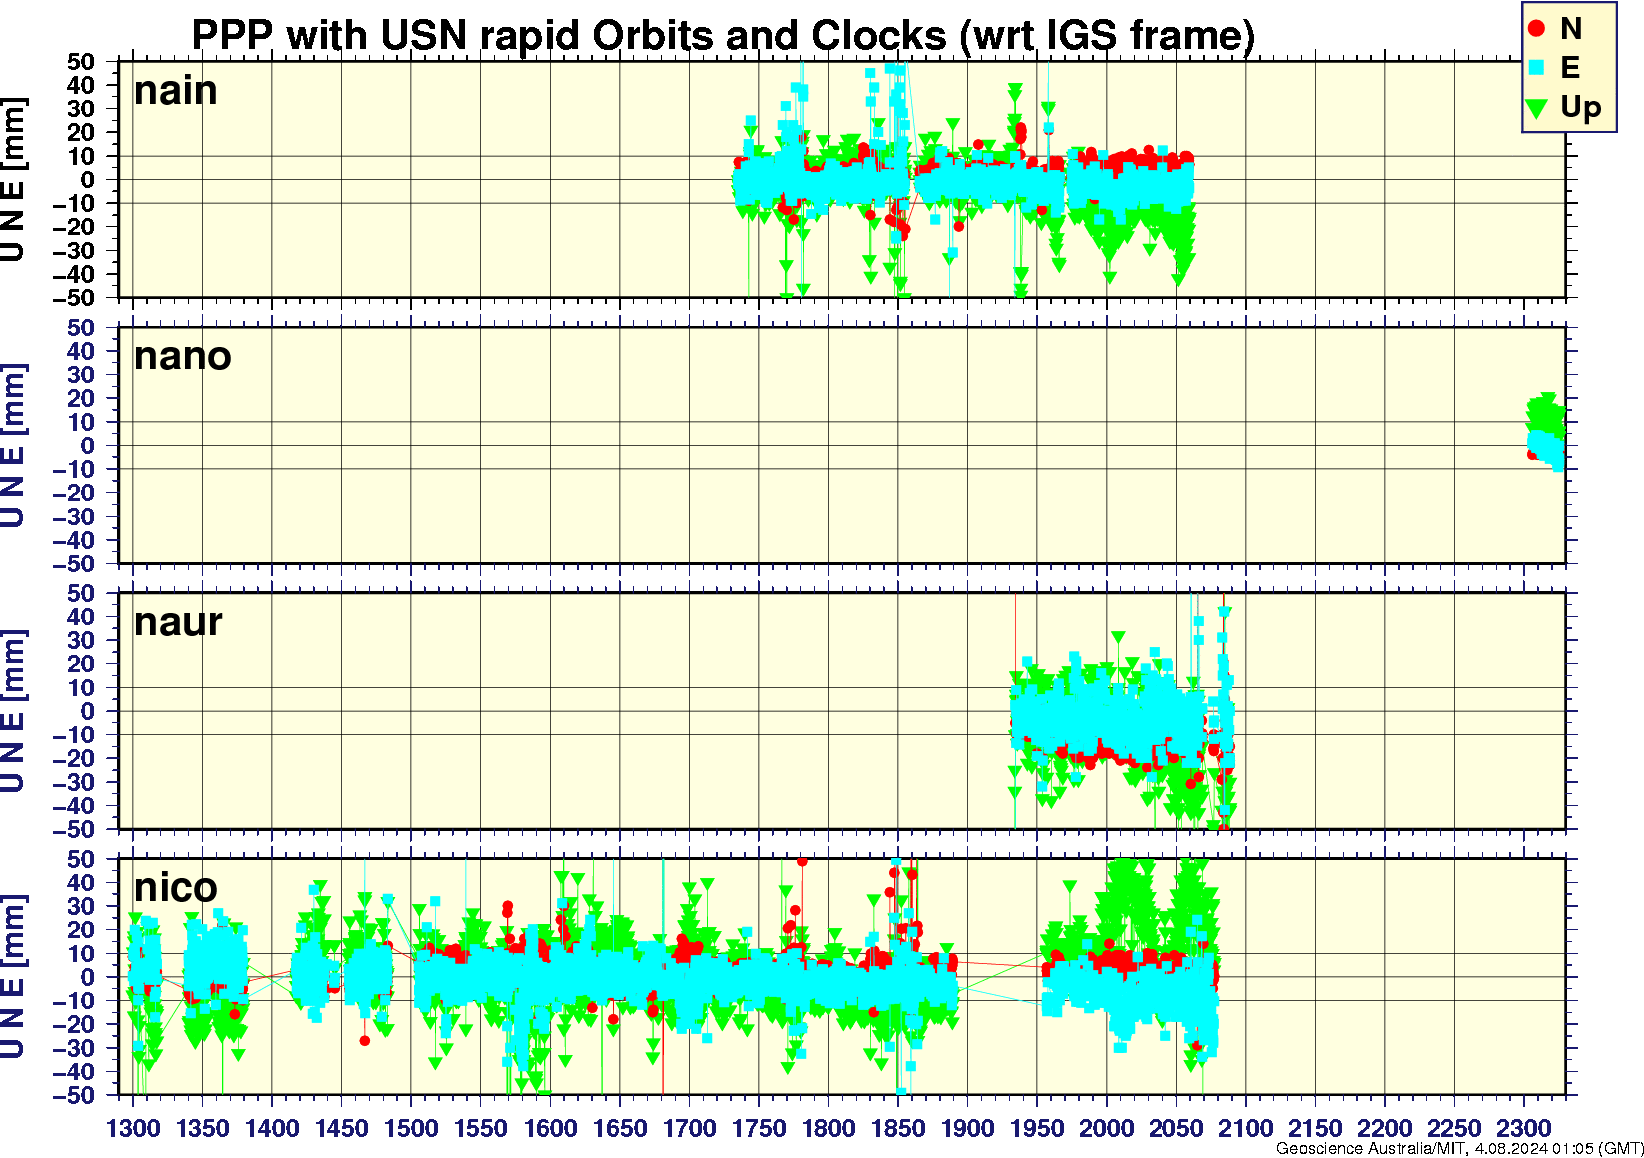
Task: Select the 'Up' legend label
Action: [x=1581, y=107]
